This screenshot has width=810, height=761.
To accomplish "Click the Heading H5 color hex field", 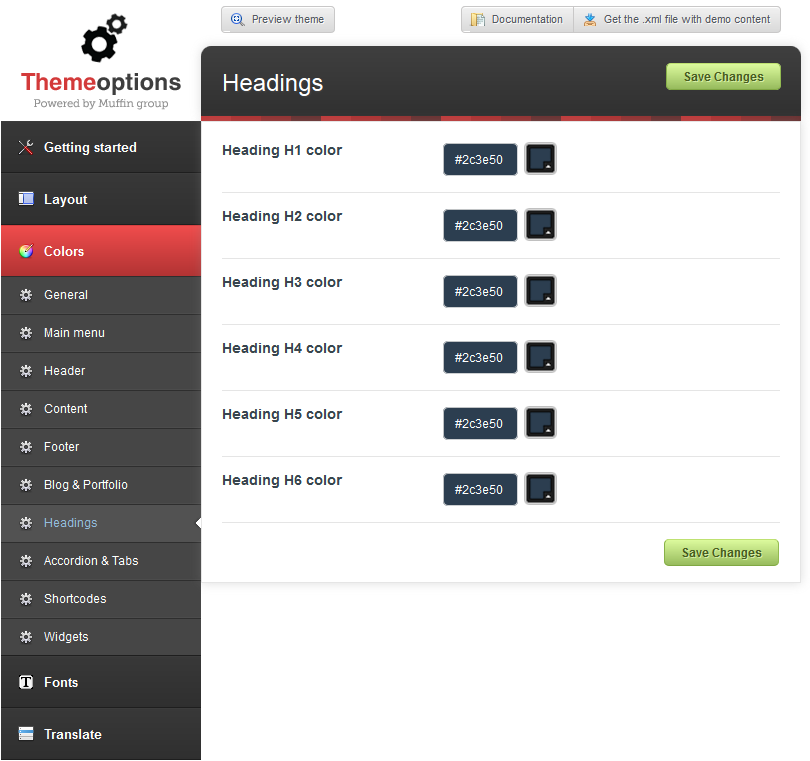I will [x=480, y=424].
